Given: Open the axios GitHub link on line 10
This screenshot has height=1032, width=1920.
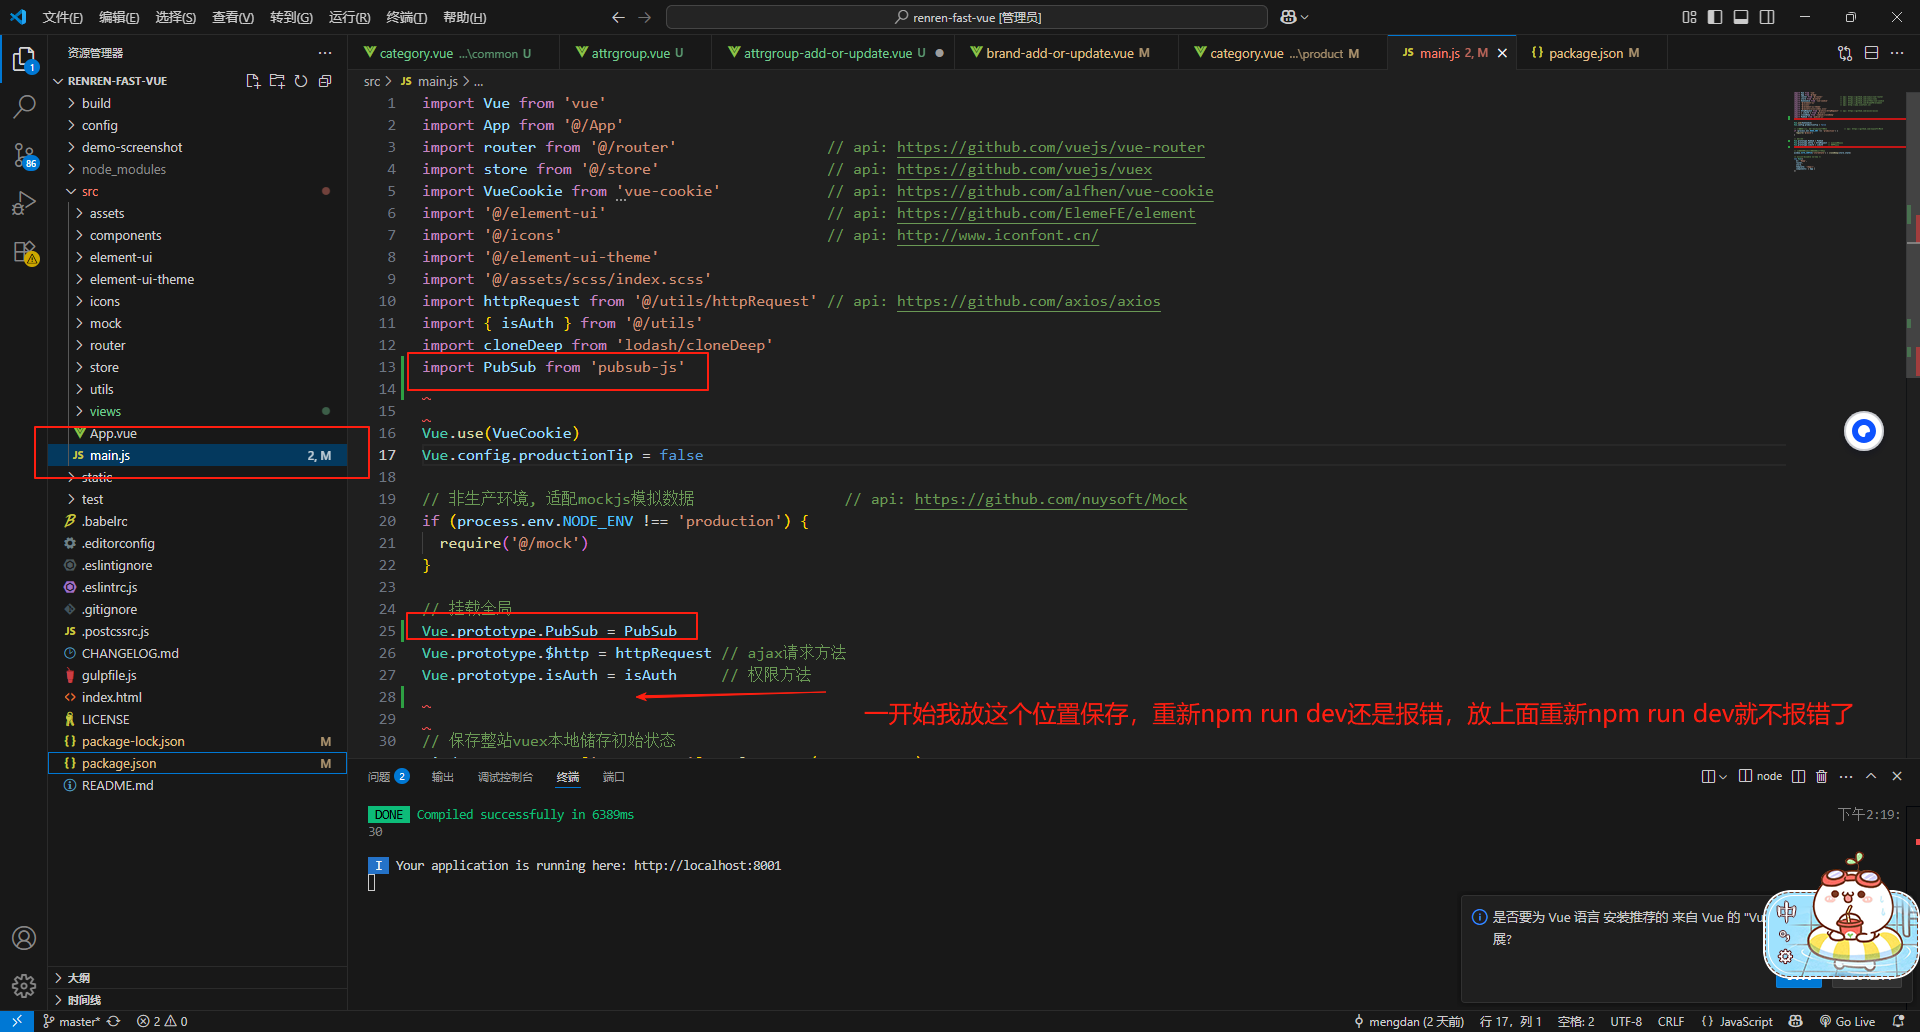Looking at the screenshot, I should click(1028, 301).
